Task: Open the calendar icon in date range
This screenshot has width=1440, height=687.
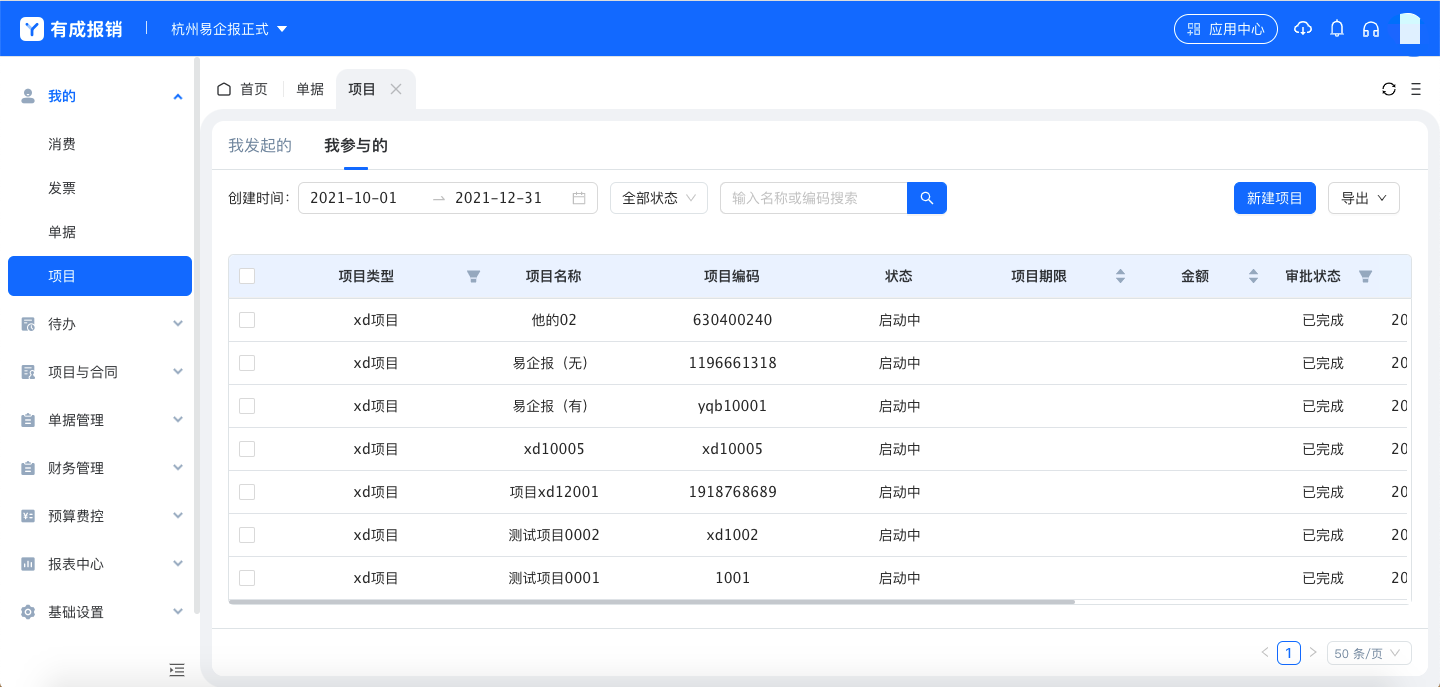Action: coord(579,198)
